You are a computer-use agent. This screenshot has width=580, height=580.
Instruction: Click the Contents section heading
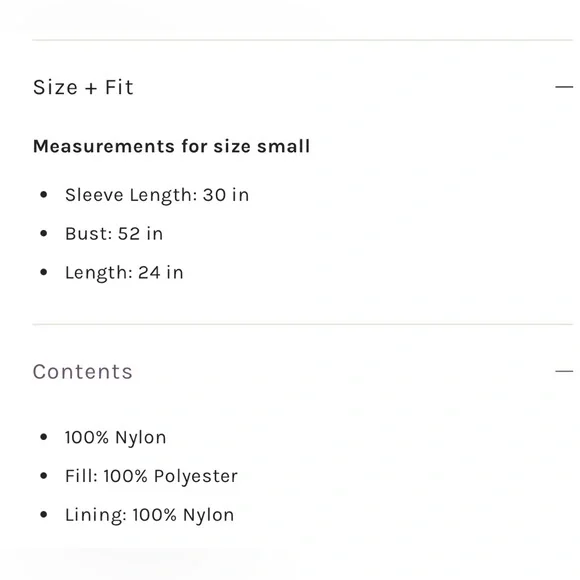coord(82,371)
